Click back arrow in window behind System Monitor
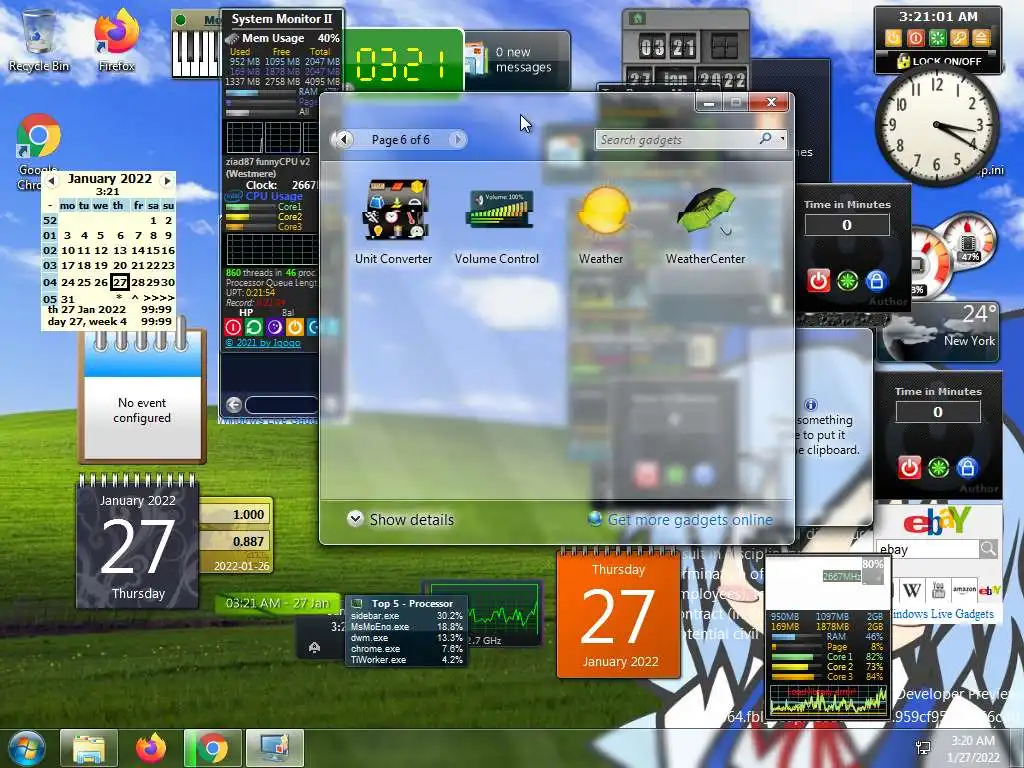This screenshot has width=1024, height=768. point(234,405)
